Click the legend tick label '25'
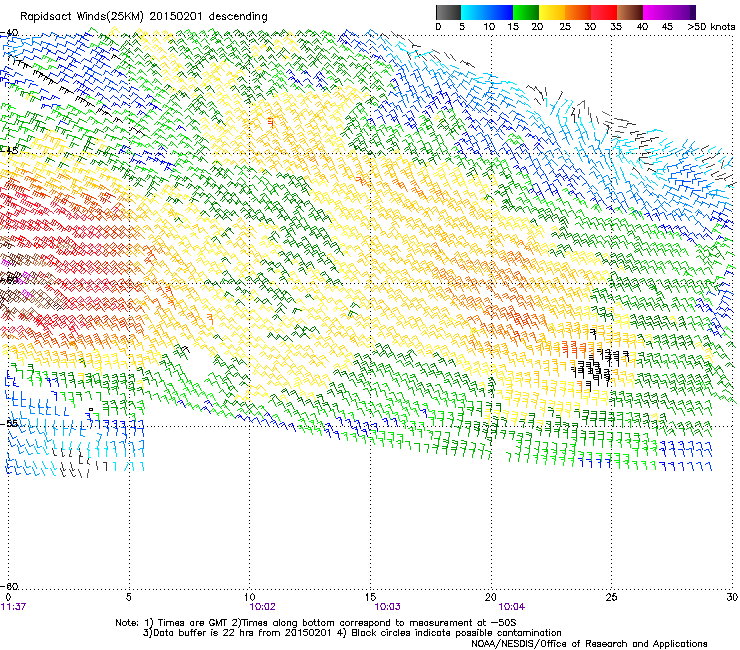The height and width of the screenshot is (650, 740). click(x=565, y=27)
